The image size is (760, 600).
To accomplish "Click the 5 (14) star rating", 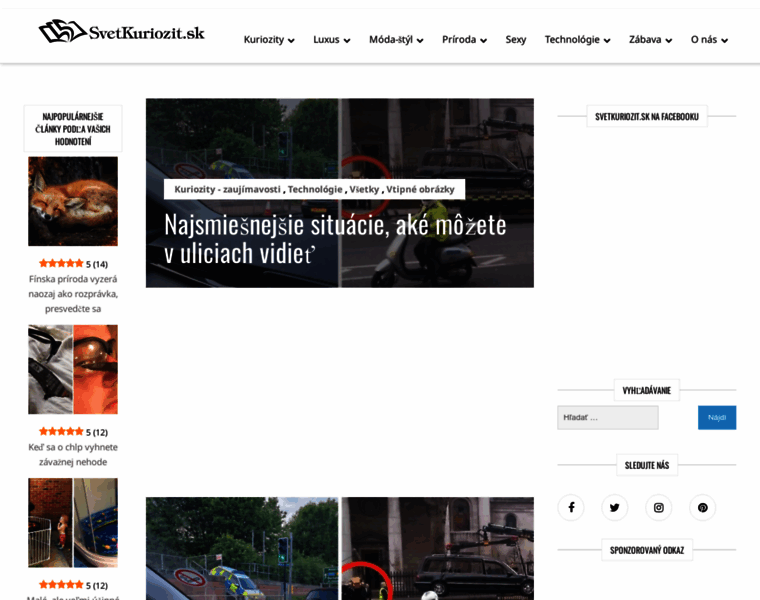I will tap(73, 264).
